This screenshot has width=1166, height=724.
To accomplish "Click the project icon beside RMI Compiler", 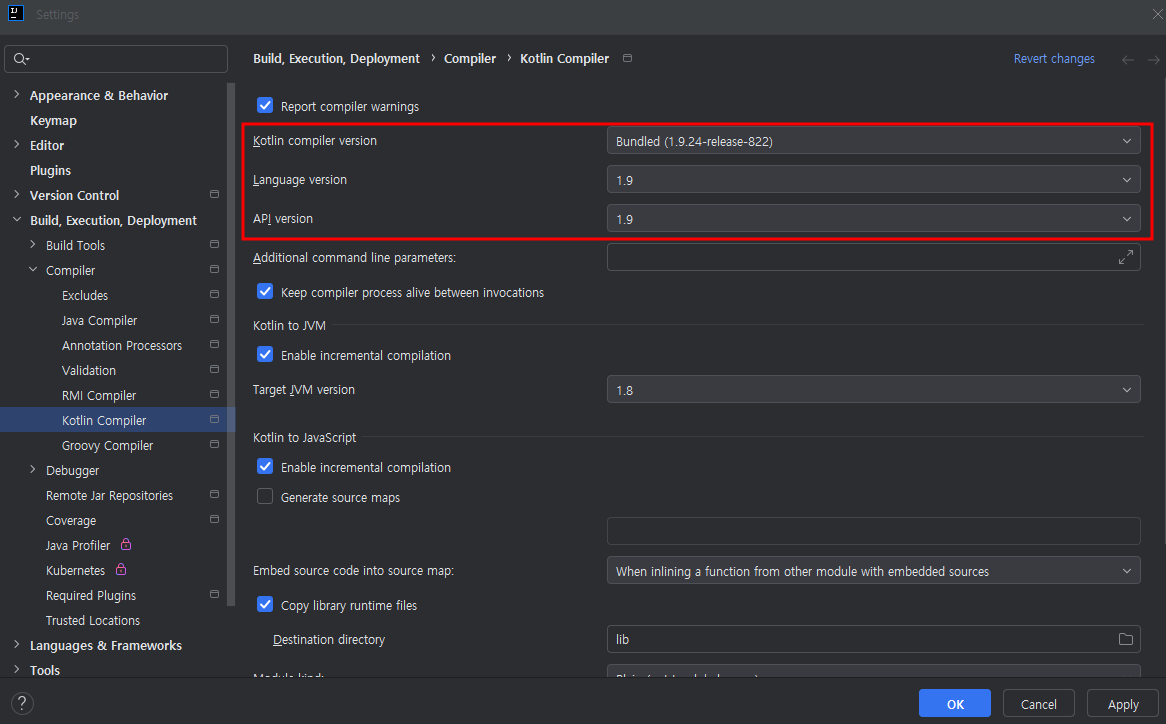I will 214,394.
